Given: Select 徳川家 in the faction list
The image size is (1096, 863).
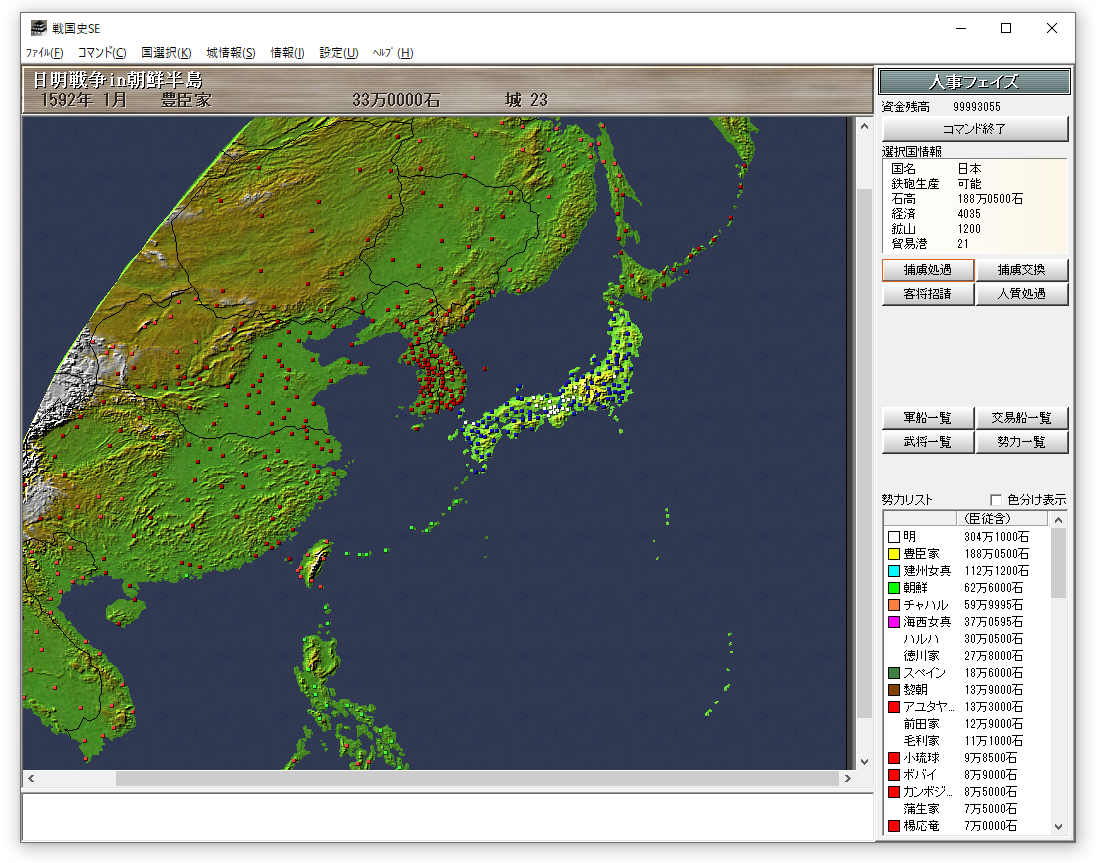Looking at the screenshot, I should (x=921, y=656).
